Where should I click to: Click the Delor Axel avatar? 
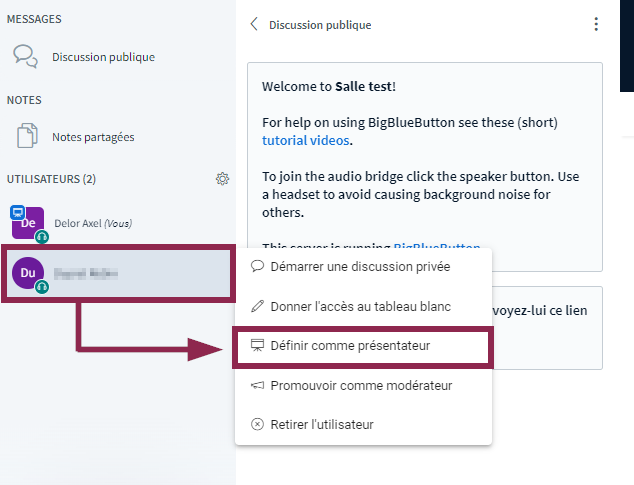click(28, 222)
